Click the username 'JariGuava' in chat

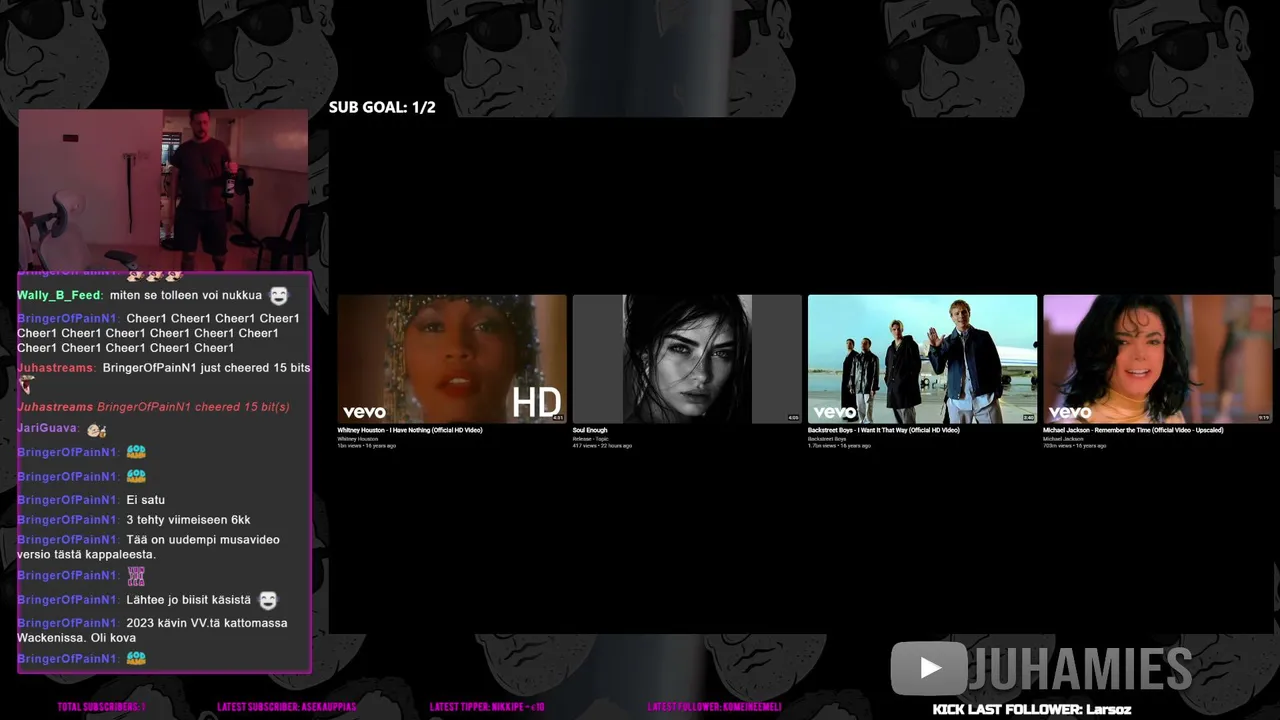47,429
